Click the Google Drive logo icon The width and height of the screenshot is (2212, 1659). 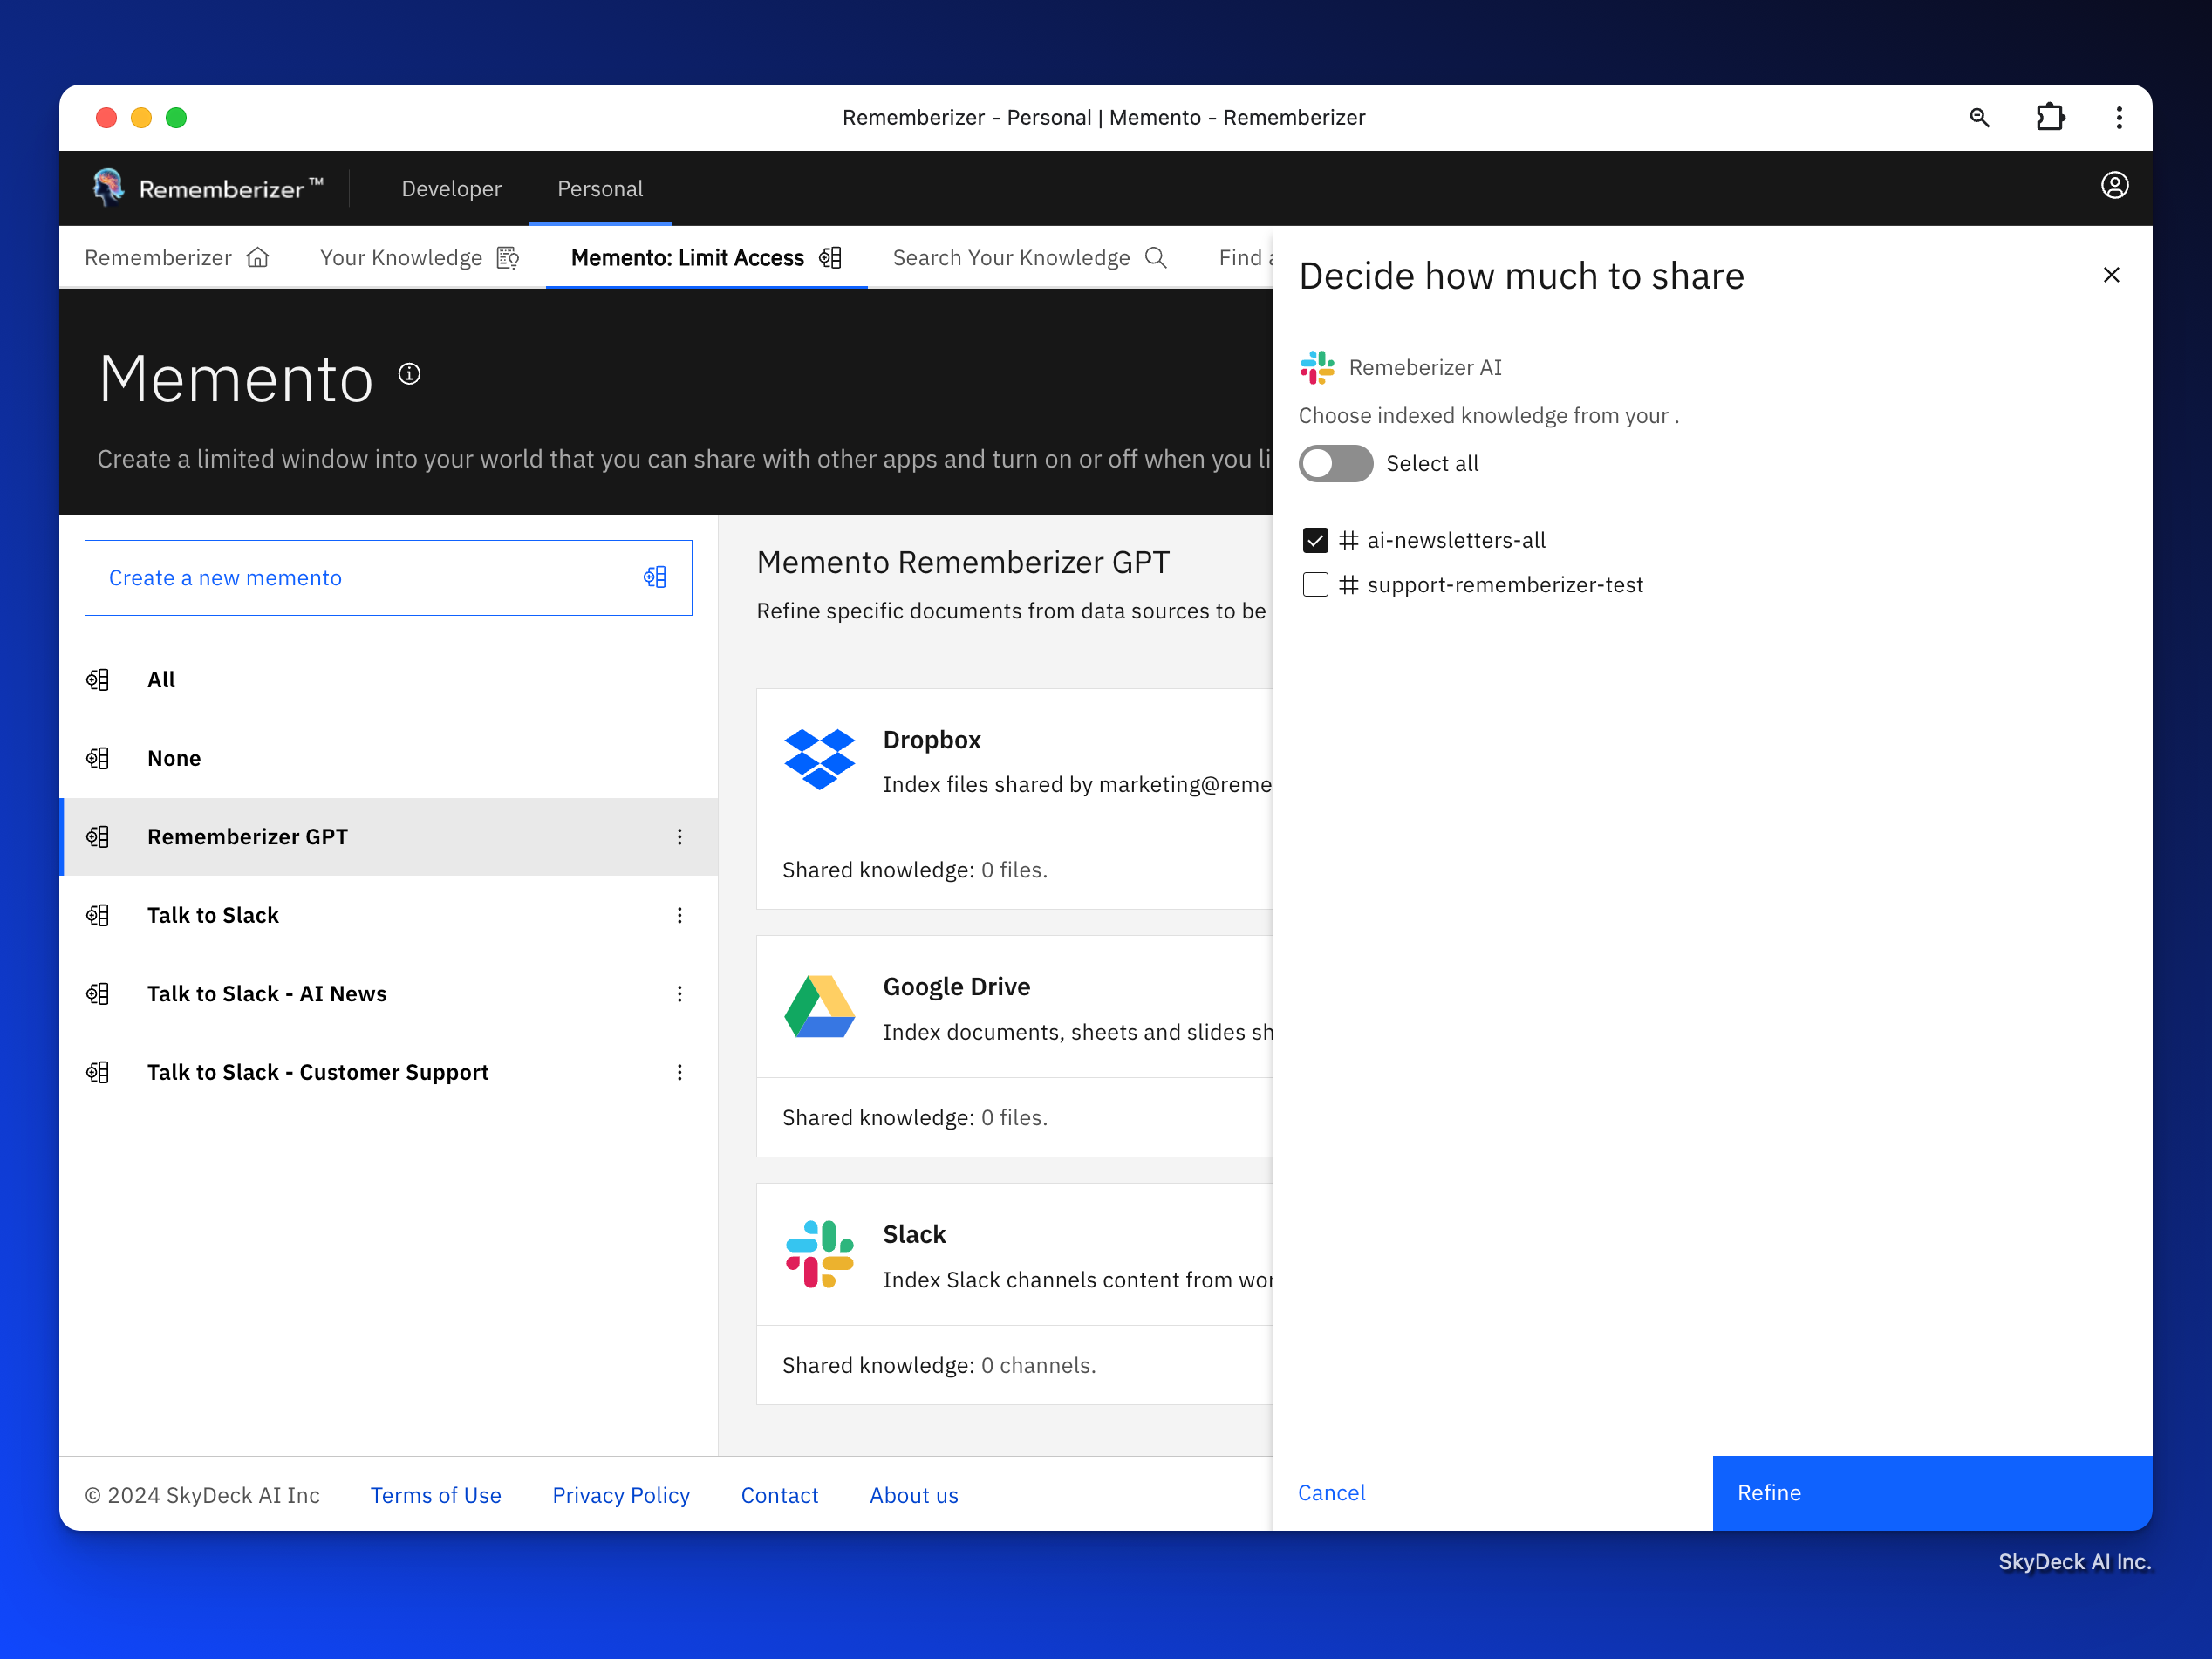(x=819, y=1007)
